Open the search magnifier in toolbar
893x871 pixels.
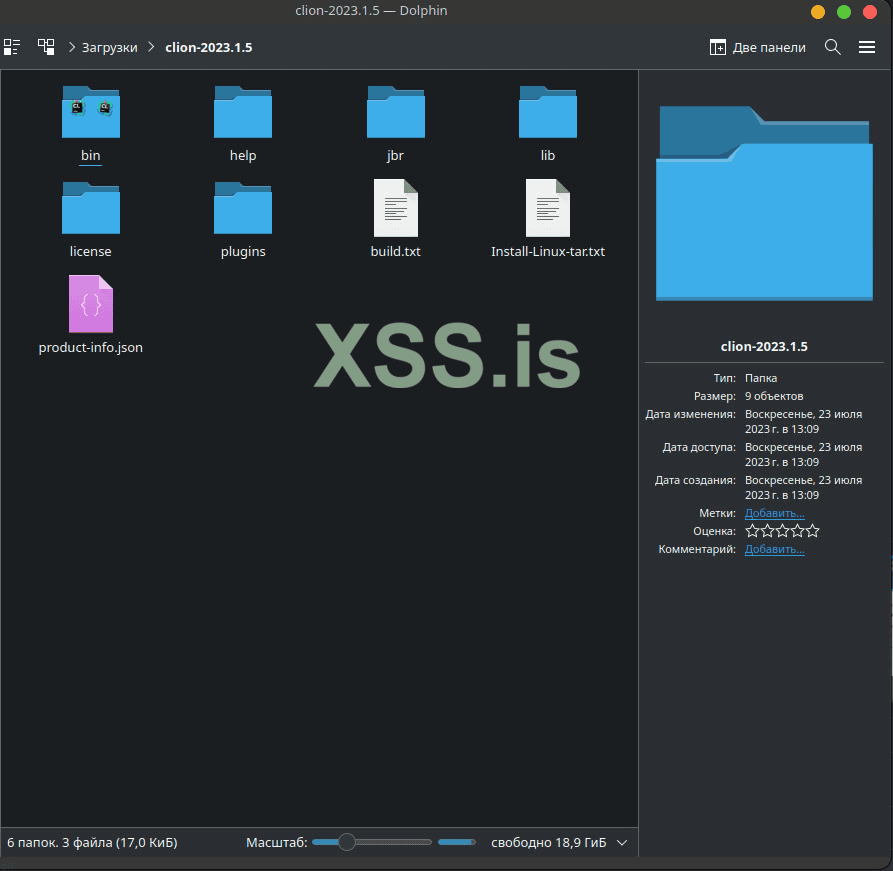pyautogui.click(x=832, y=47)
